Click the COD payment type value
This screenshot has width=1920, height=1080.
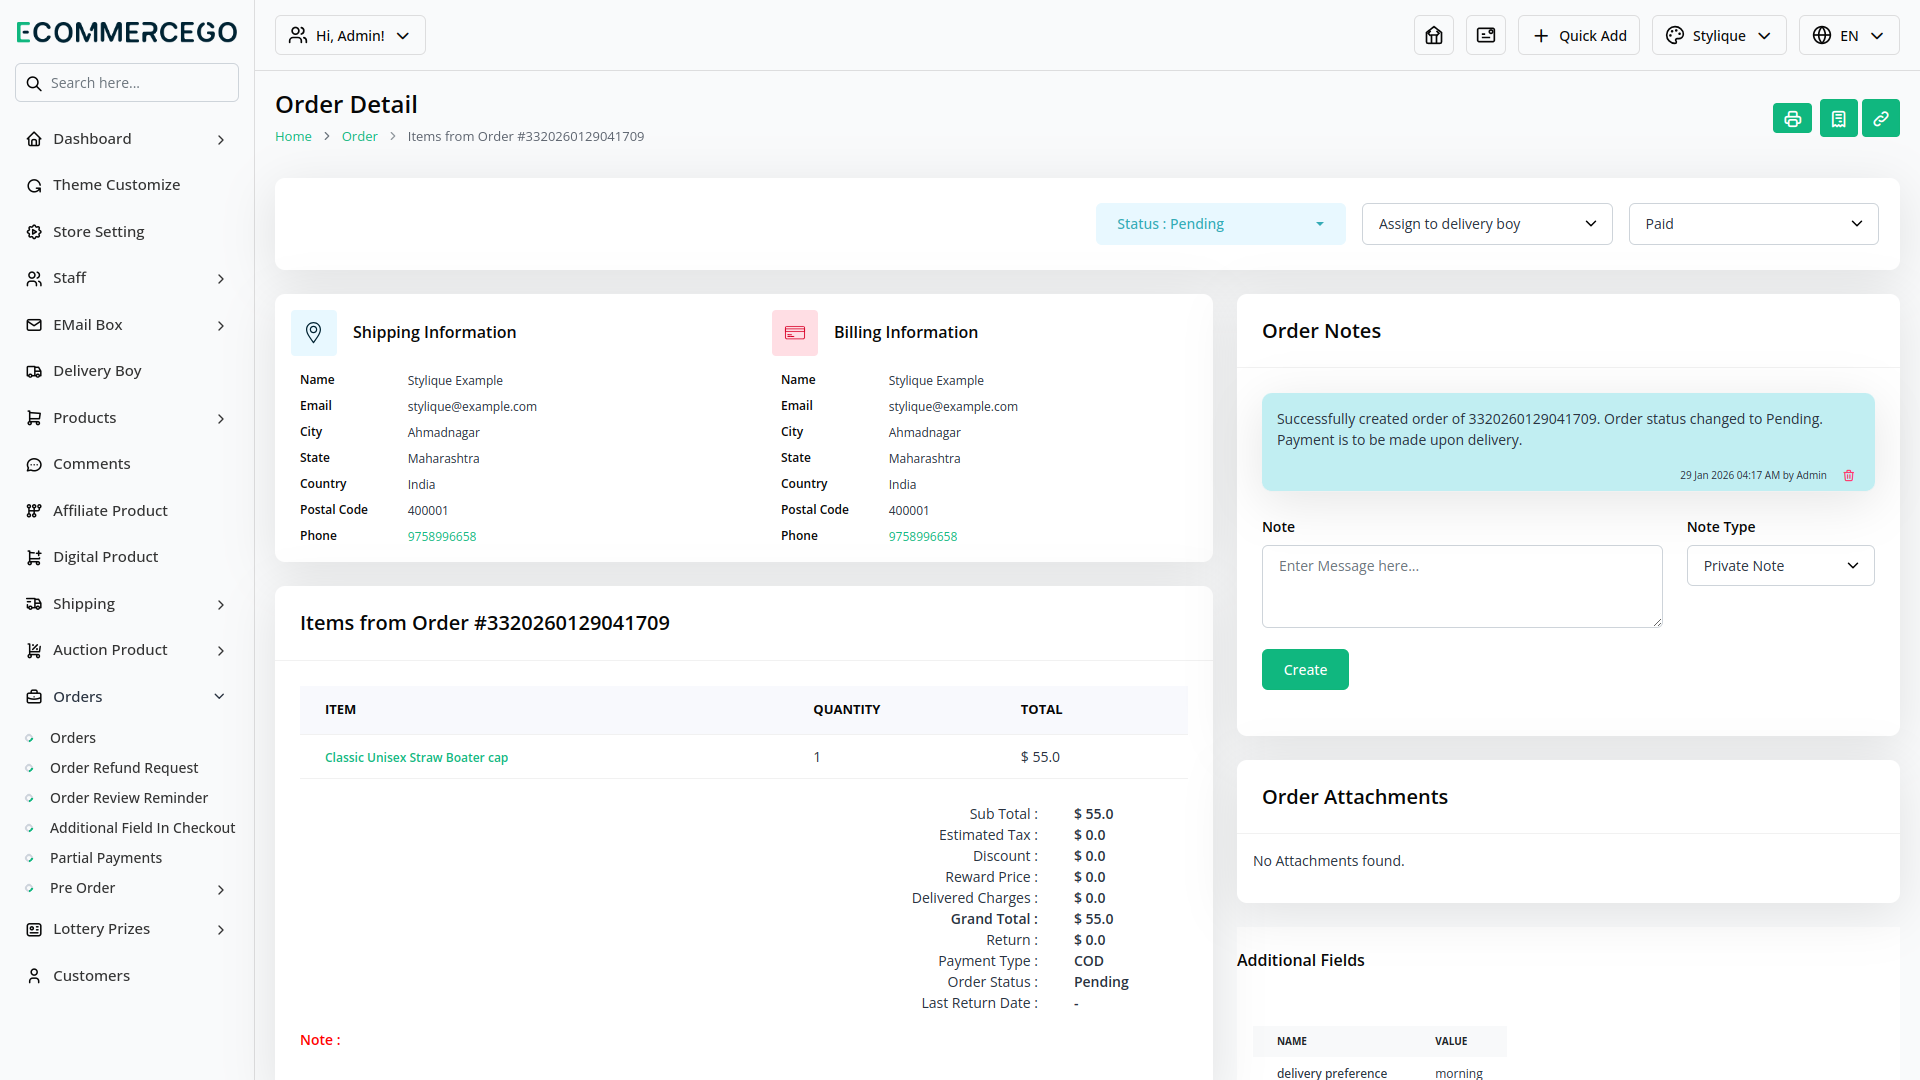click(1089, 961)
